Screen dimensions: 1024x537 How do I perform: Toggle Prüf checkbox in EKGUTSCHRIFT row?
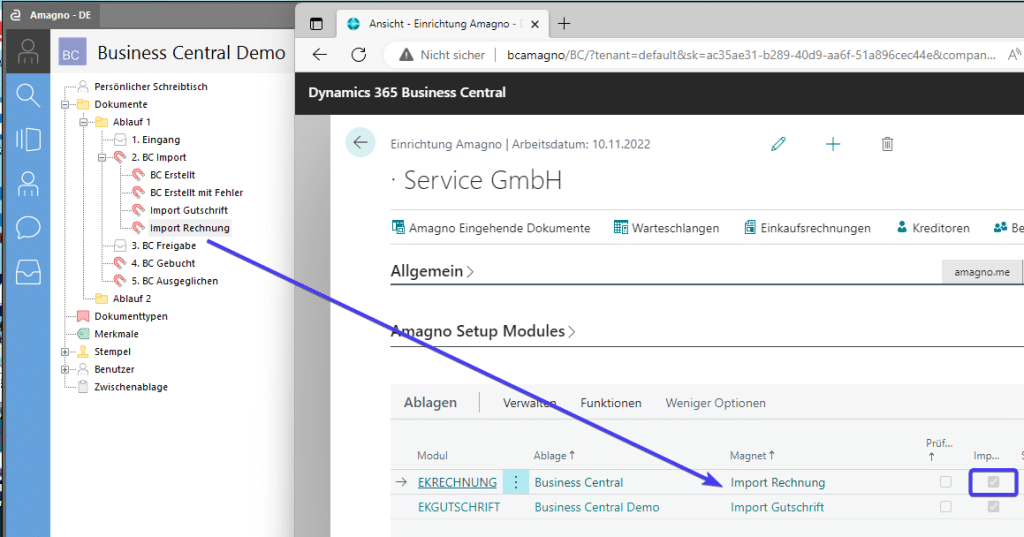[x=946, y=506]
